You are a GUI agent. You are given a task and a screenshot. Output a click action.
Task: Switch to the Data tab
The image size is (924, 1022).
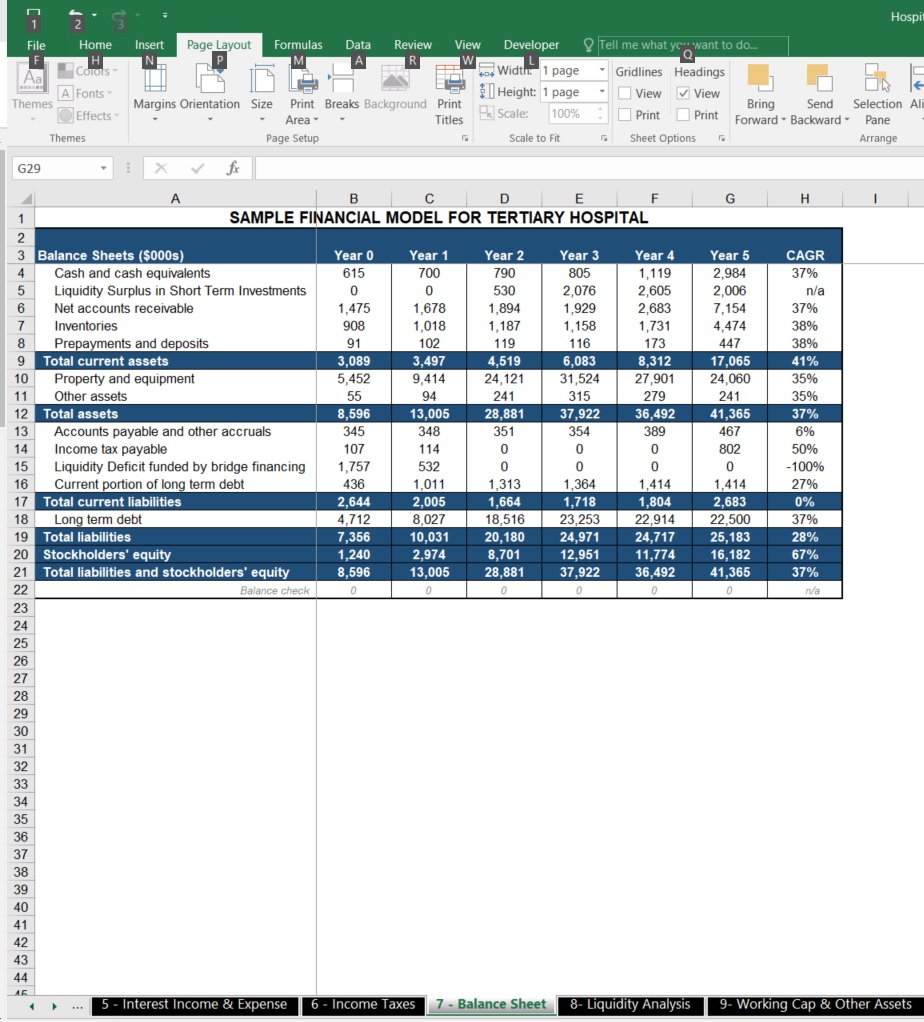point(358,44)
